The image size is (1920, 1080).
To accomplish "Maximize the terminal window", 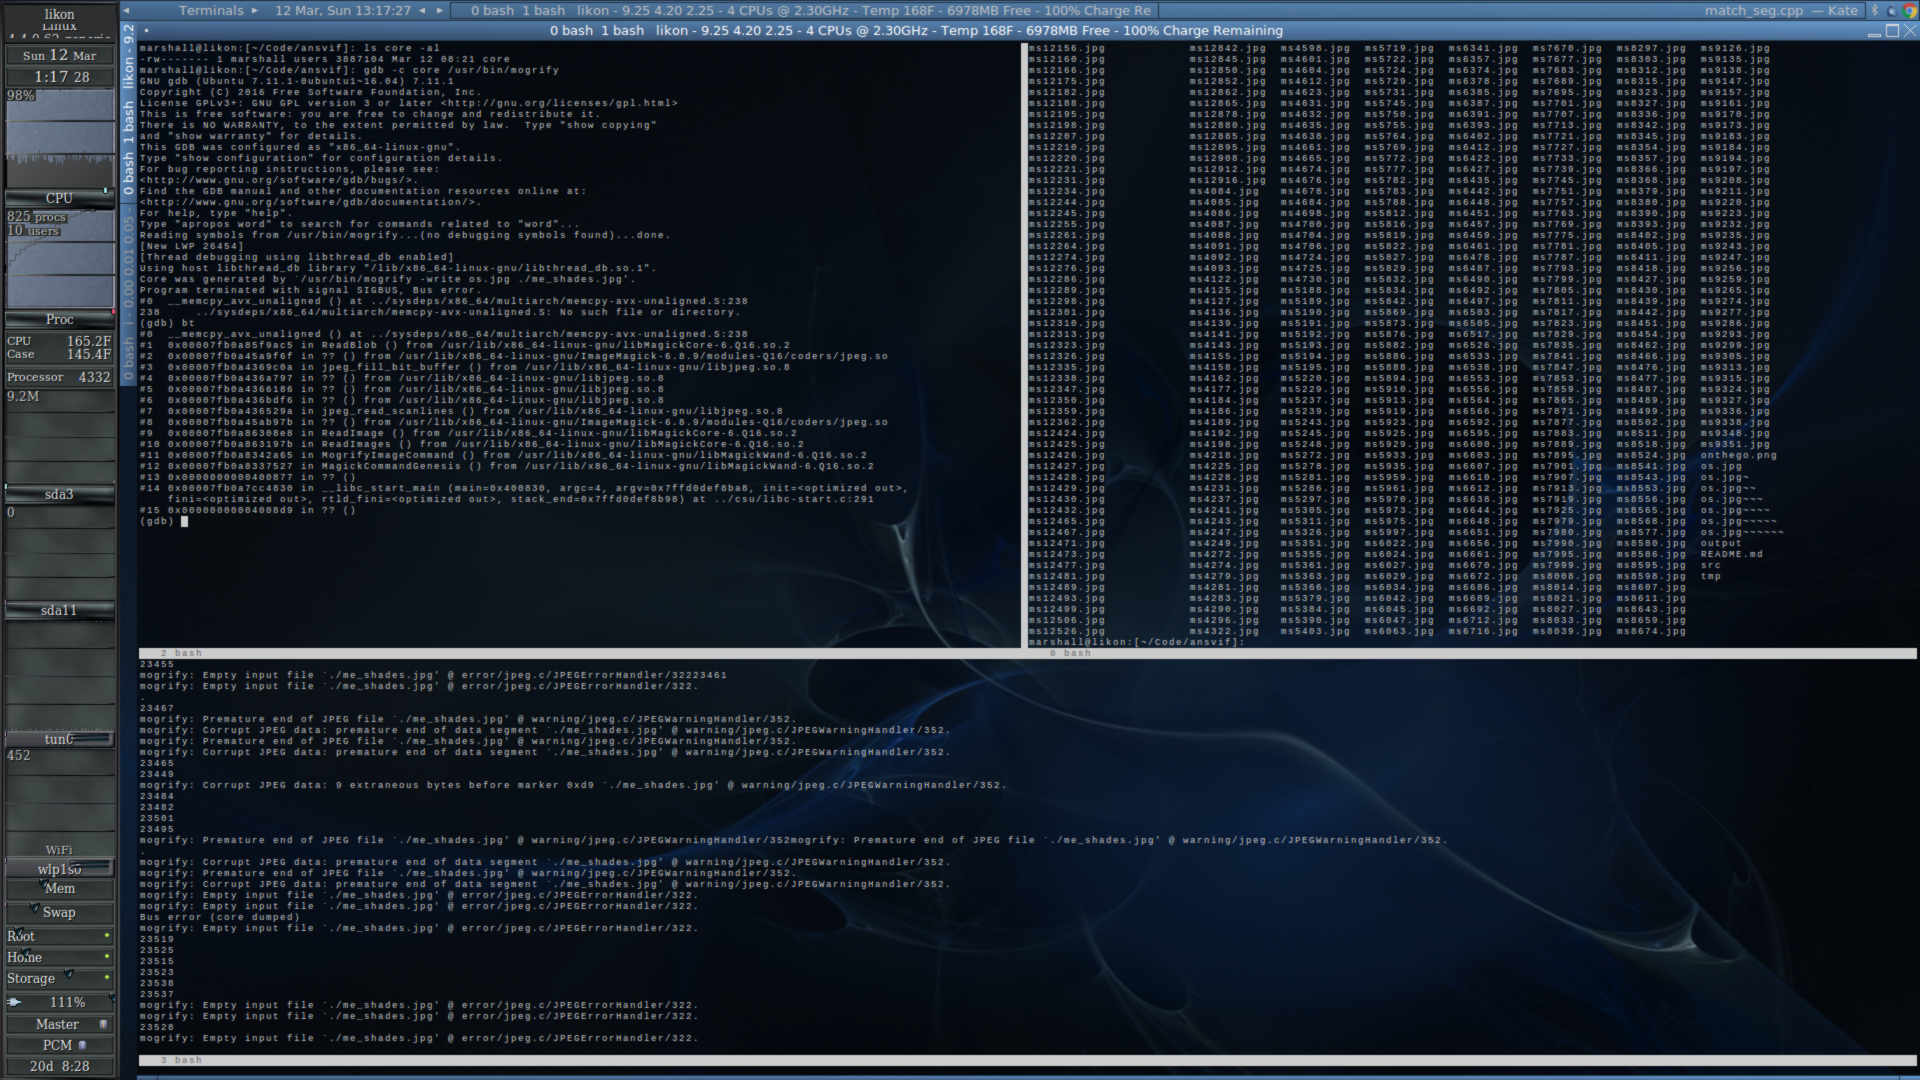I will 1892,31.
